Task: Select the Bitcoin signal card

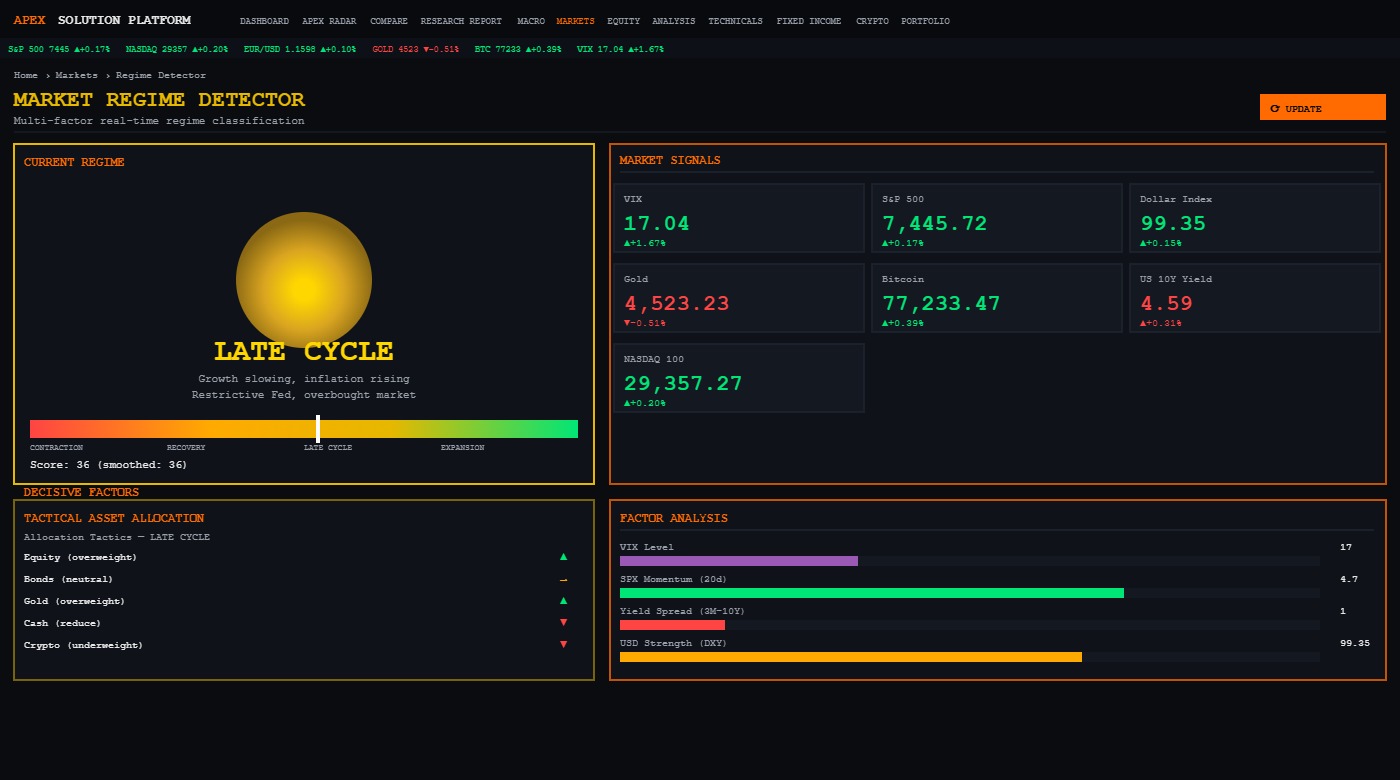Action: tap(997, 298)
